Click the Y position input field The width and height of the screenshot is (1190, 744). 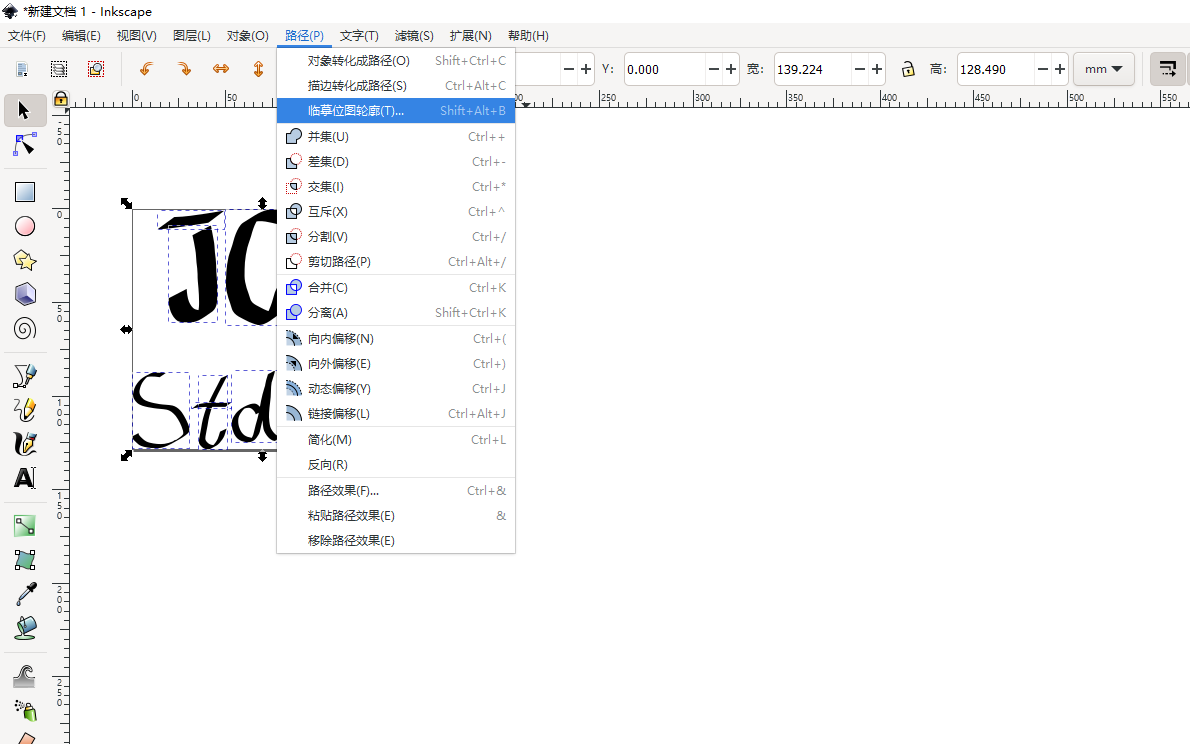point(664,69)
